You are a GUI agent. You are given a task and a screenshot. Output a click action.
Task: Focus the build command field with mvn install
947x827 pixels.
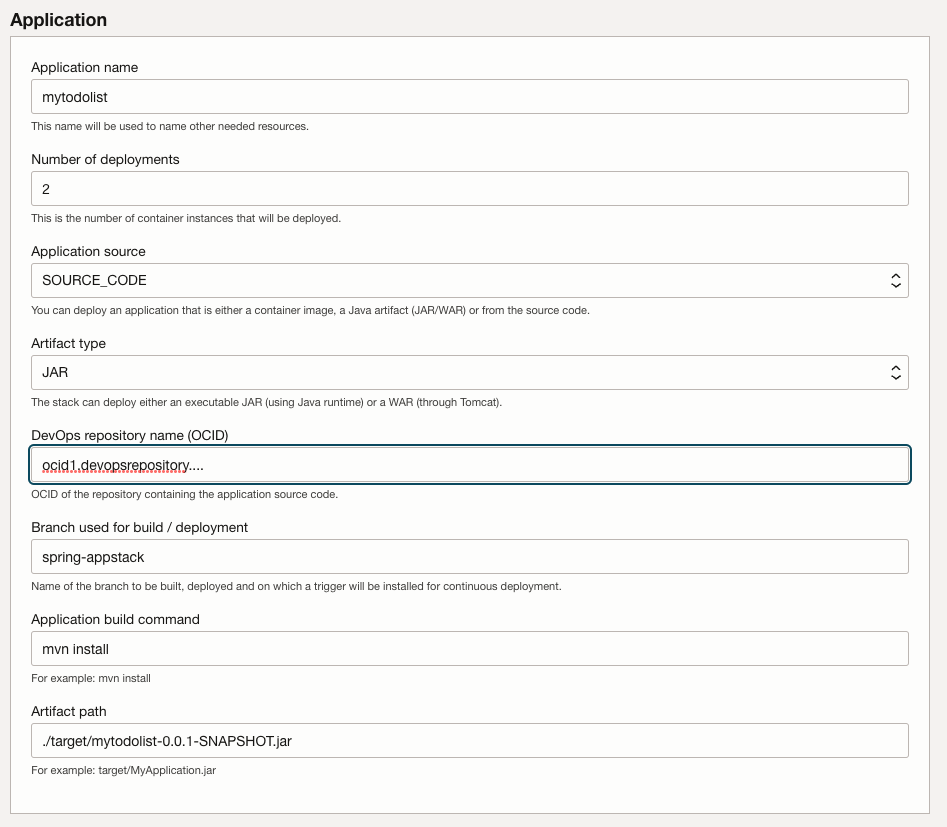[470, 649]
